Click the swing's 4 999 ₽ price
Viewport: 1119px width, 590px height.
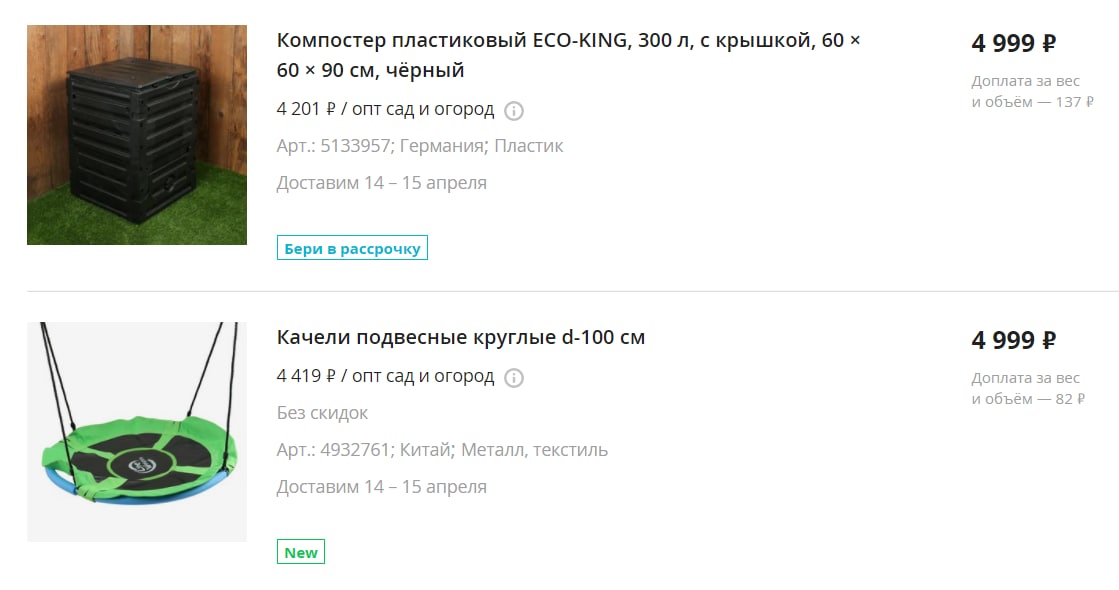(1013, 340)
